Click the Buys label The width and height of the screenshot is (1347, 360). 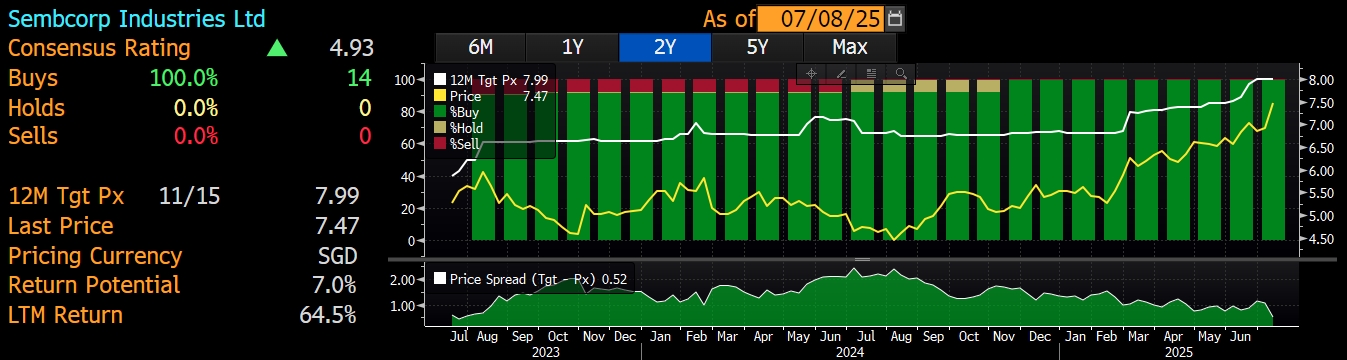[33, 78]
